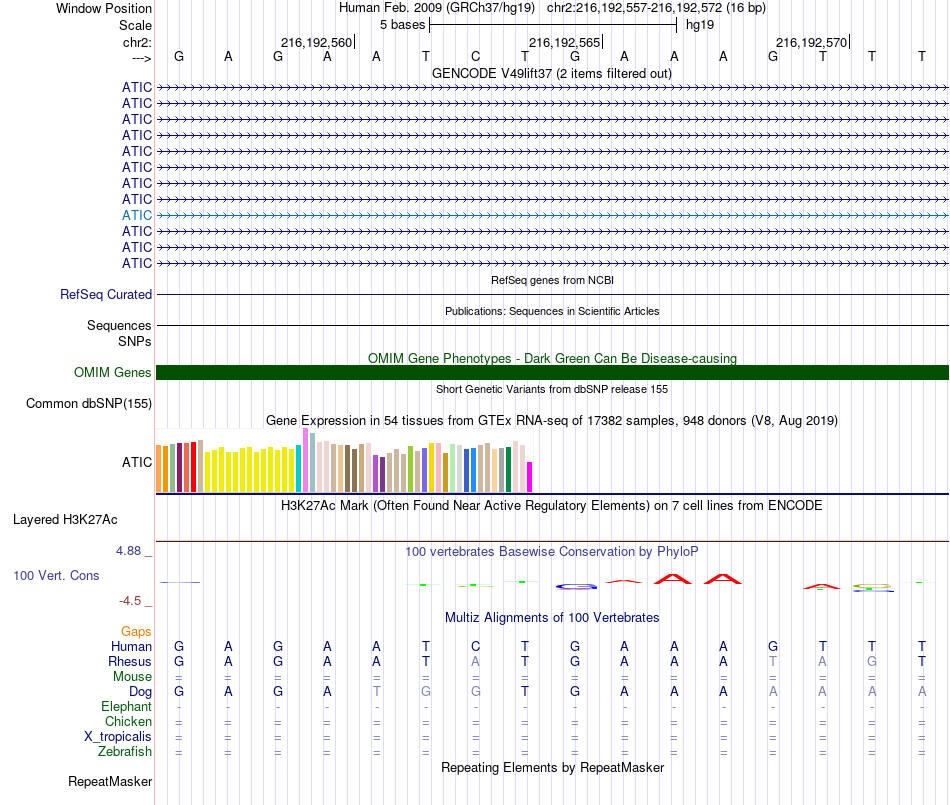Click the SNPs track label
This screenshot has width=950, height=805.
tap(135, 342)
